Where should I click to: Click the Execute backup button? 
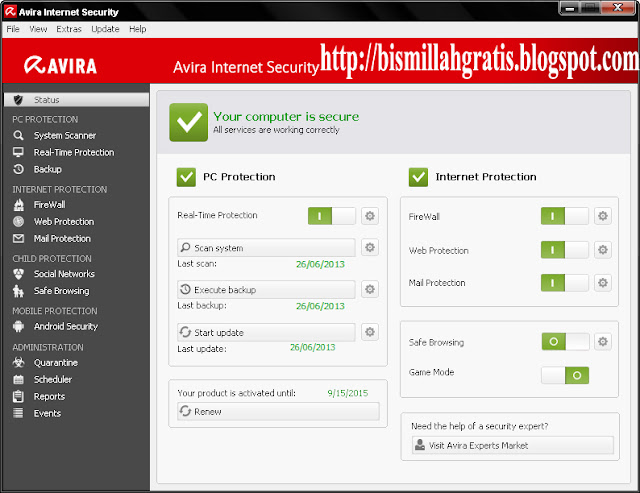[266, 289]
